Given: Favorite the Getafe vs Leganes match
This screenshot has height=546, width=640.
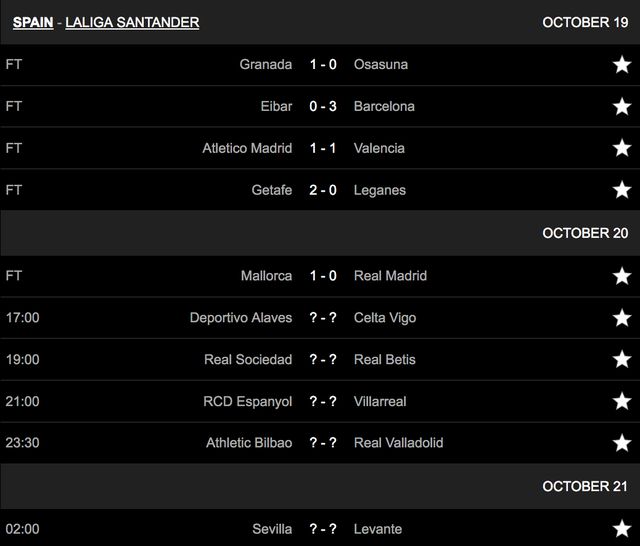Looking at the screenshot, I should pyautogui.click(x=622, y=190).
